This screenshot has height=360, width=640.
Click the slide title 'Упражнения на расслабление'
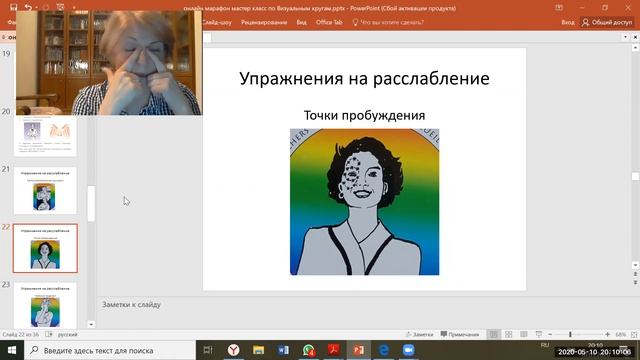pyautogui.click(x=364, y=78)
